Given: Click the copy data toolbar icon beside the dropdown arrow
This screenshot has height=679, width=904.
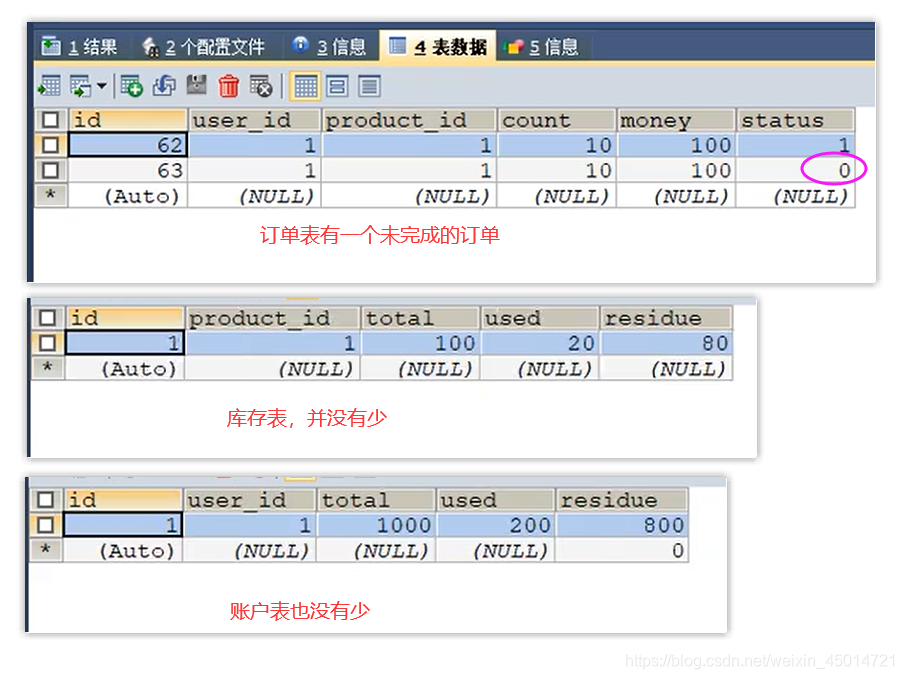Looking at the screenshot, I should point(81,86).
